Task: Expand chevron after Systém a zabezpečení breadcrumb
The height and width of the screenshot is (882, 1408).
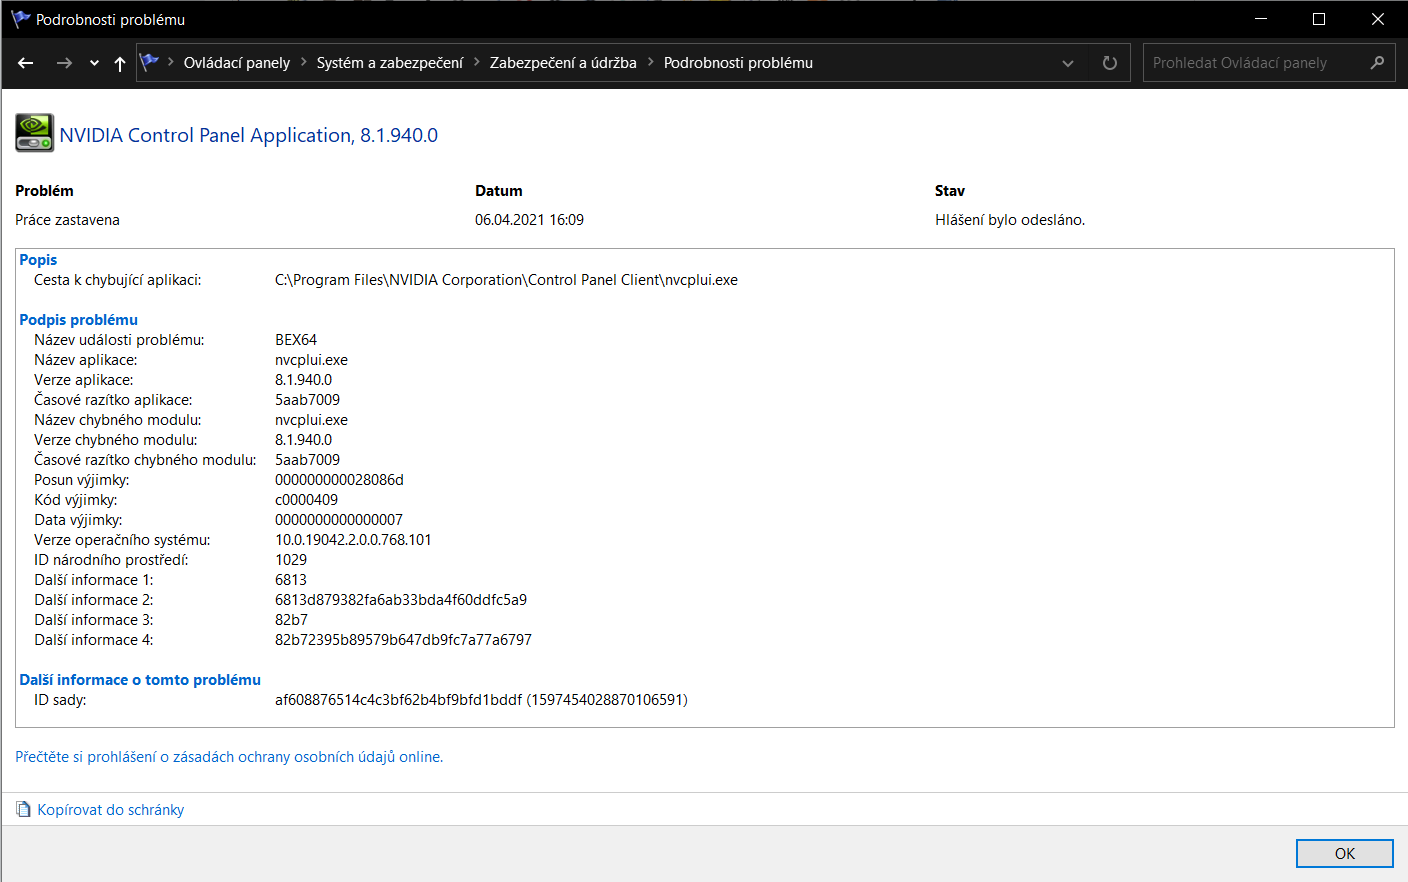Action: 477,62
